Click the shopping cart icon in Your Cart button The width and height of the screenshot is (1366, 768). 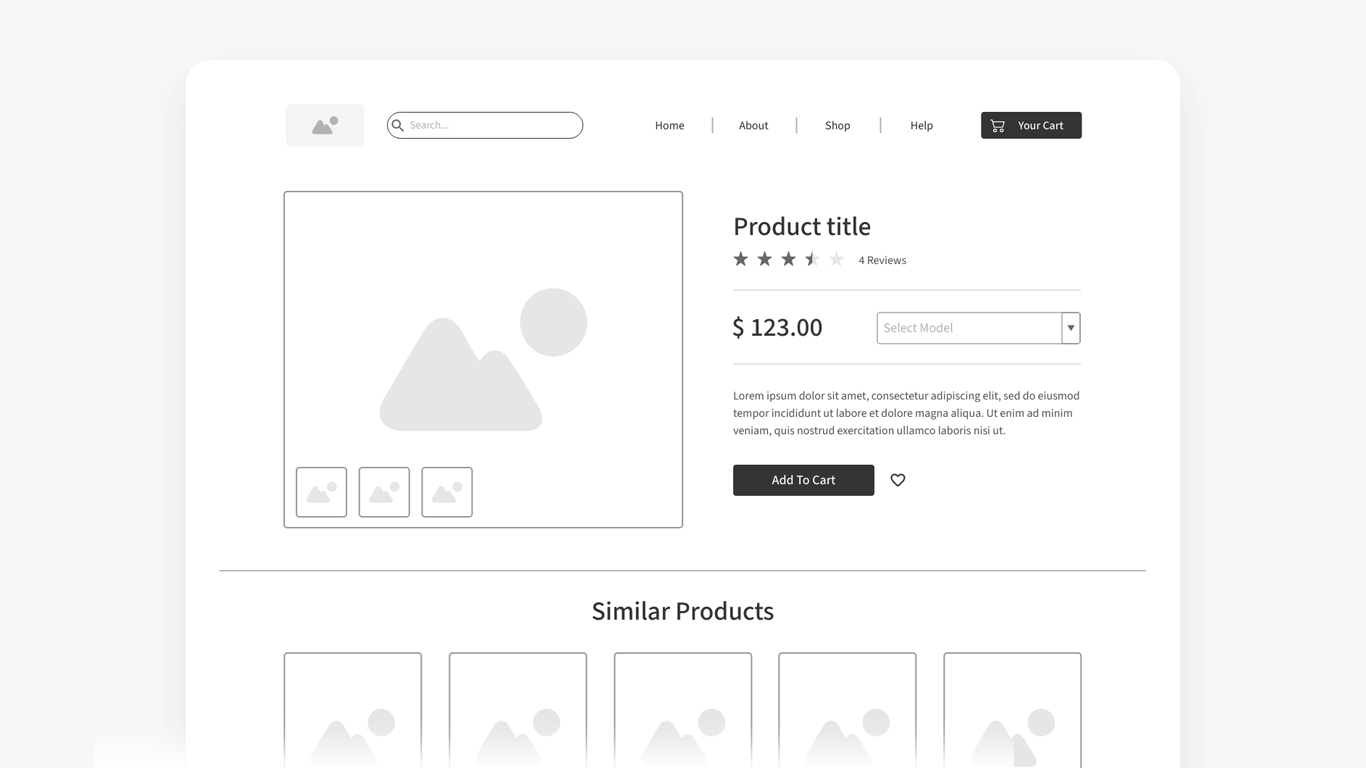tap(996, 124)
